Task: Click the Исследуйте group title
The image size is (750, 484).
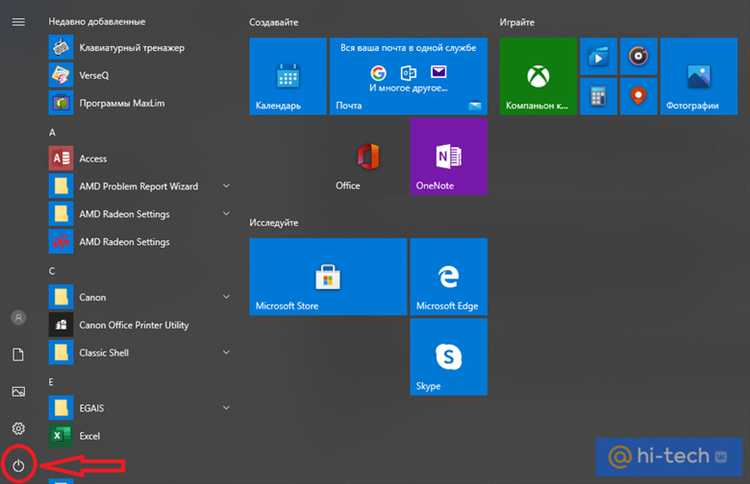Action: pyautogui.click(x=274, y=222)
